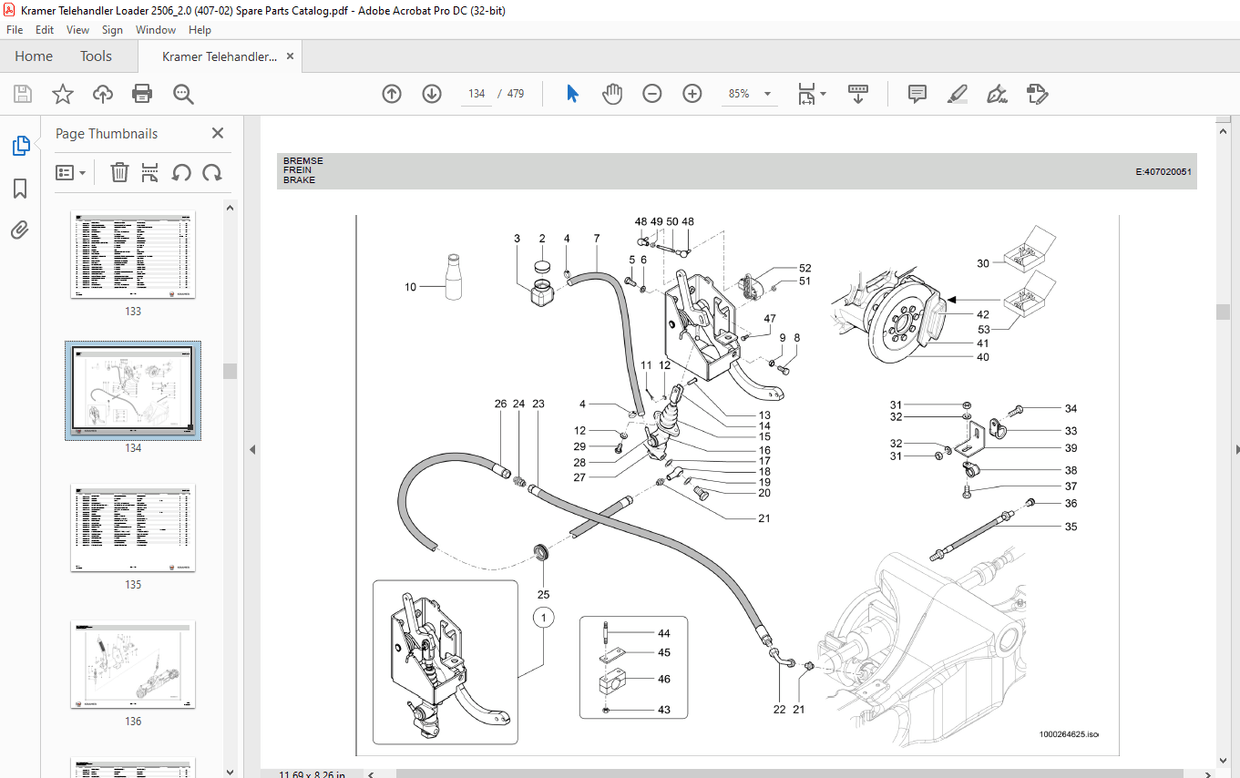The width and height of the screenshot is (1240, 778).
Task: Go to Home view
Action: point(33,56)
